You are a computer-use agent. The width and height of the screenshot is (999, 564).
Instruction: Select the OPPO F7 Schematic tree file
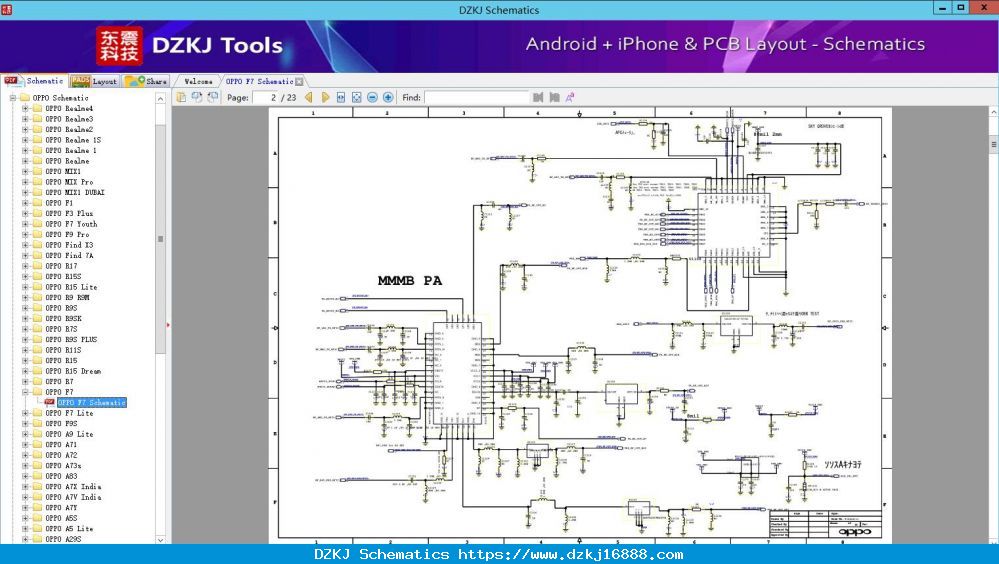[92, 403]
